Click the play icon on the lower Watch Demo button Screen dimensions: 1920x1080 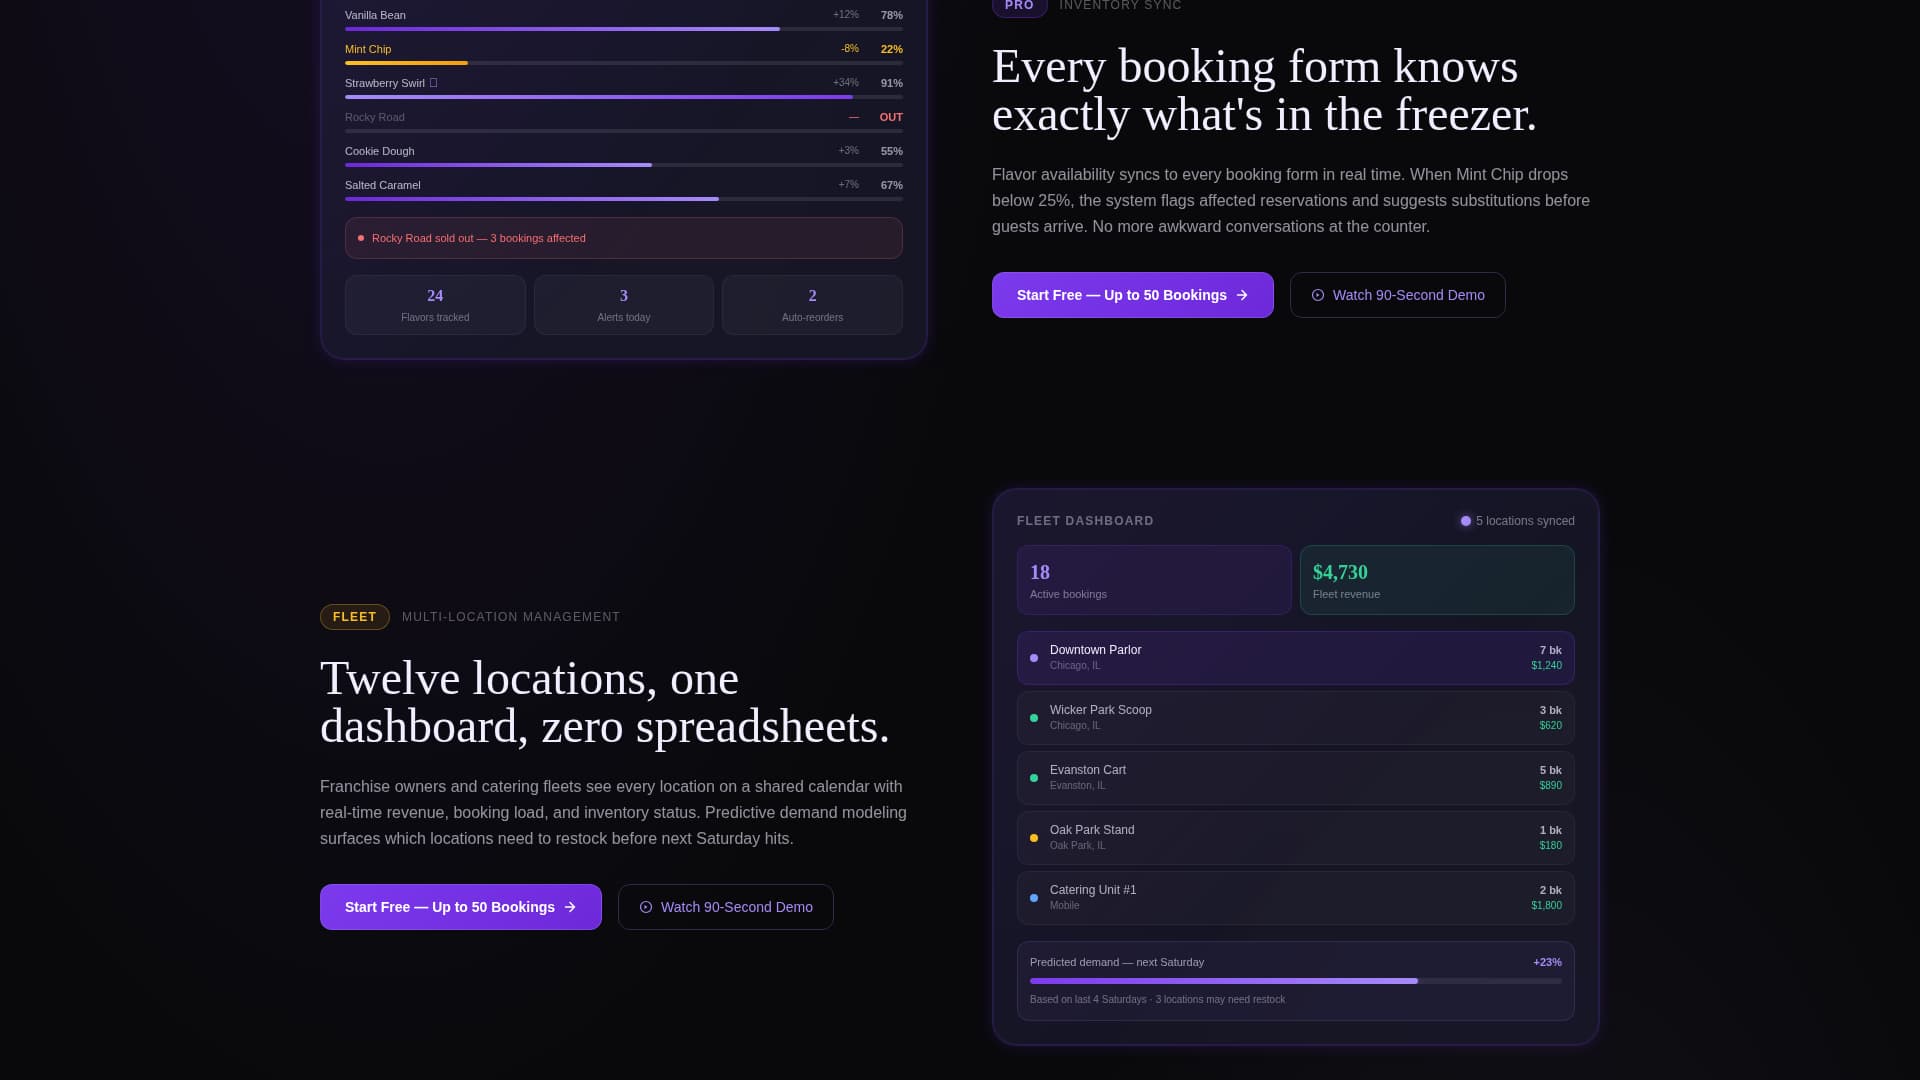(x=646, y=906)
